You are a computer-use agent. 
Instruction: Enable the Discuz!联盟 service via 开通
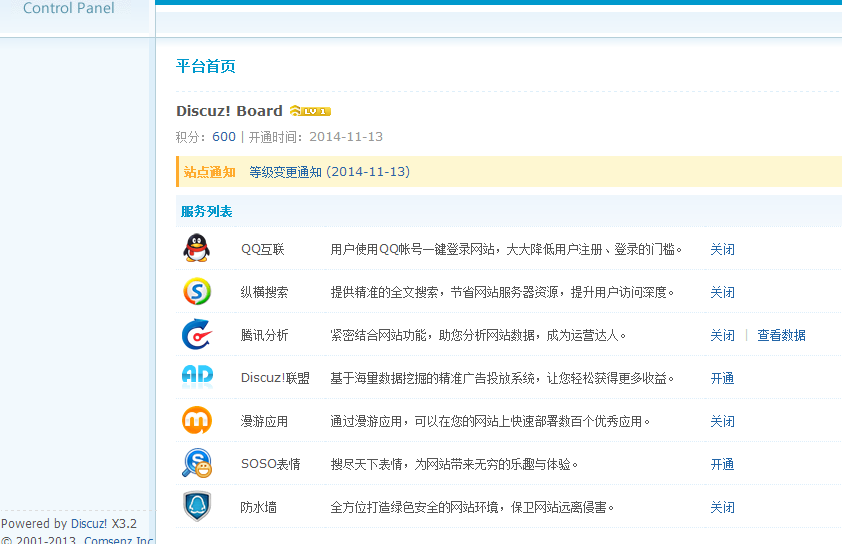click(722, 378)
